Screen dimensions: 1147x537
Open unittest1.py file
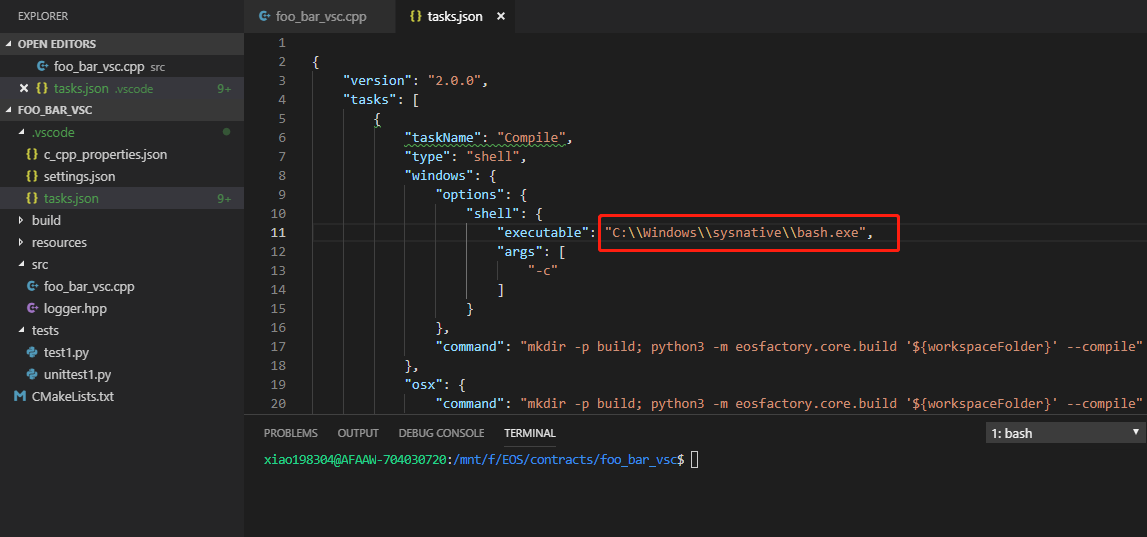(x=78, y=374)
